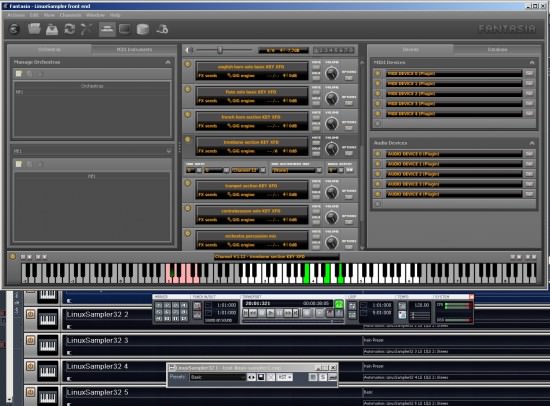
Task: Toggle power button of LinuxSampler32 2 track
Action: click(31, 314)
